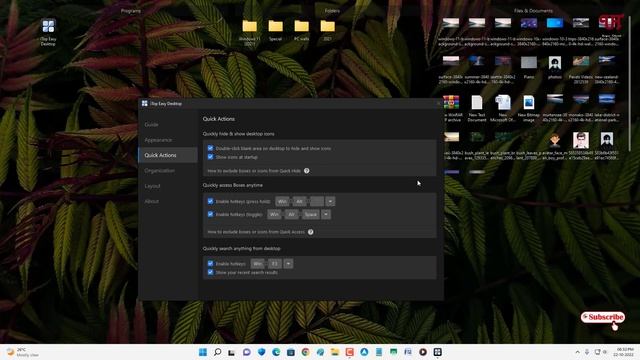
Task: Toggle Show your recent search results
Action: (x=210, y=272)
